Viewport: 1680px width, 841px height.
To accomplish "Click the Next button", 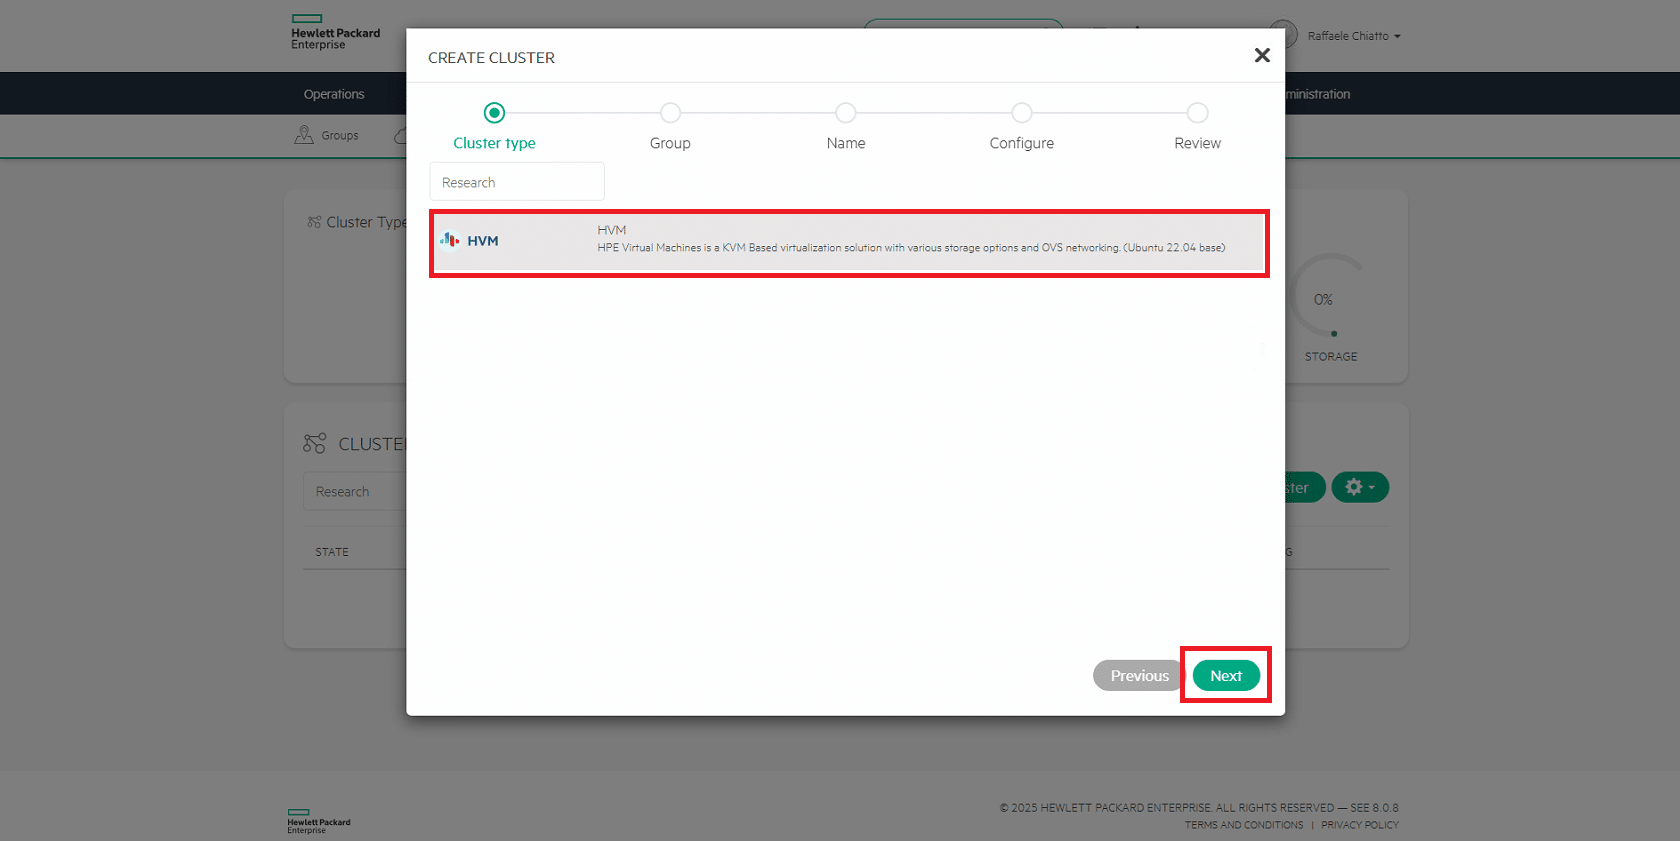I will [1226, 676].
